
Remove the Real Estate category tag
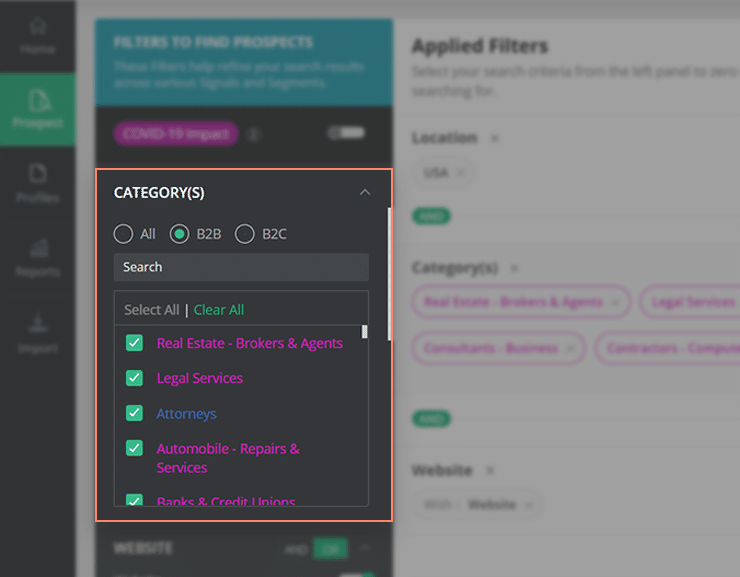pyautogui.click(x=616, y=302)
